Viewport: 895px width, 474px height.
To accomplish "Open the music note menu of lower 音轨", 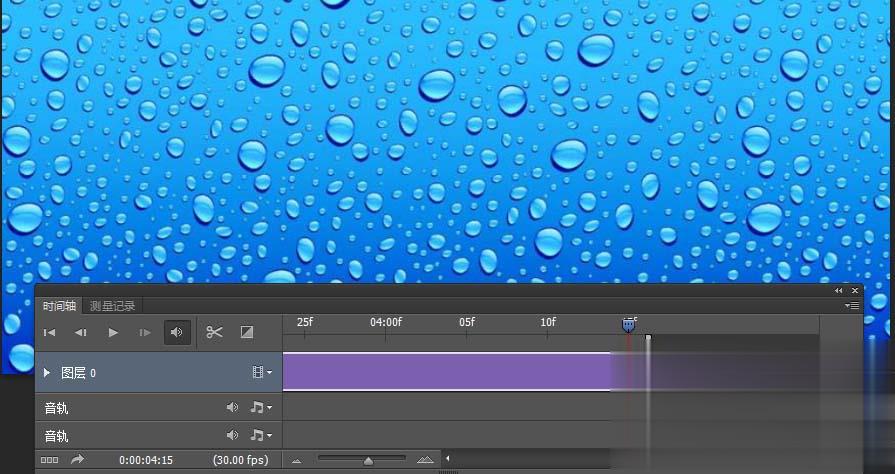I will (261, 435).
